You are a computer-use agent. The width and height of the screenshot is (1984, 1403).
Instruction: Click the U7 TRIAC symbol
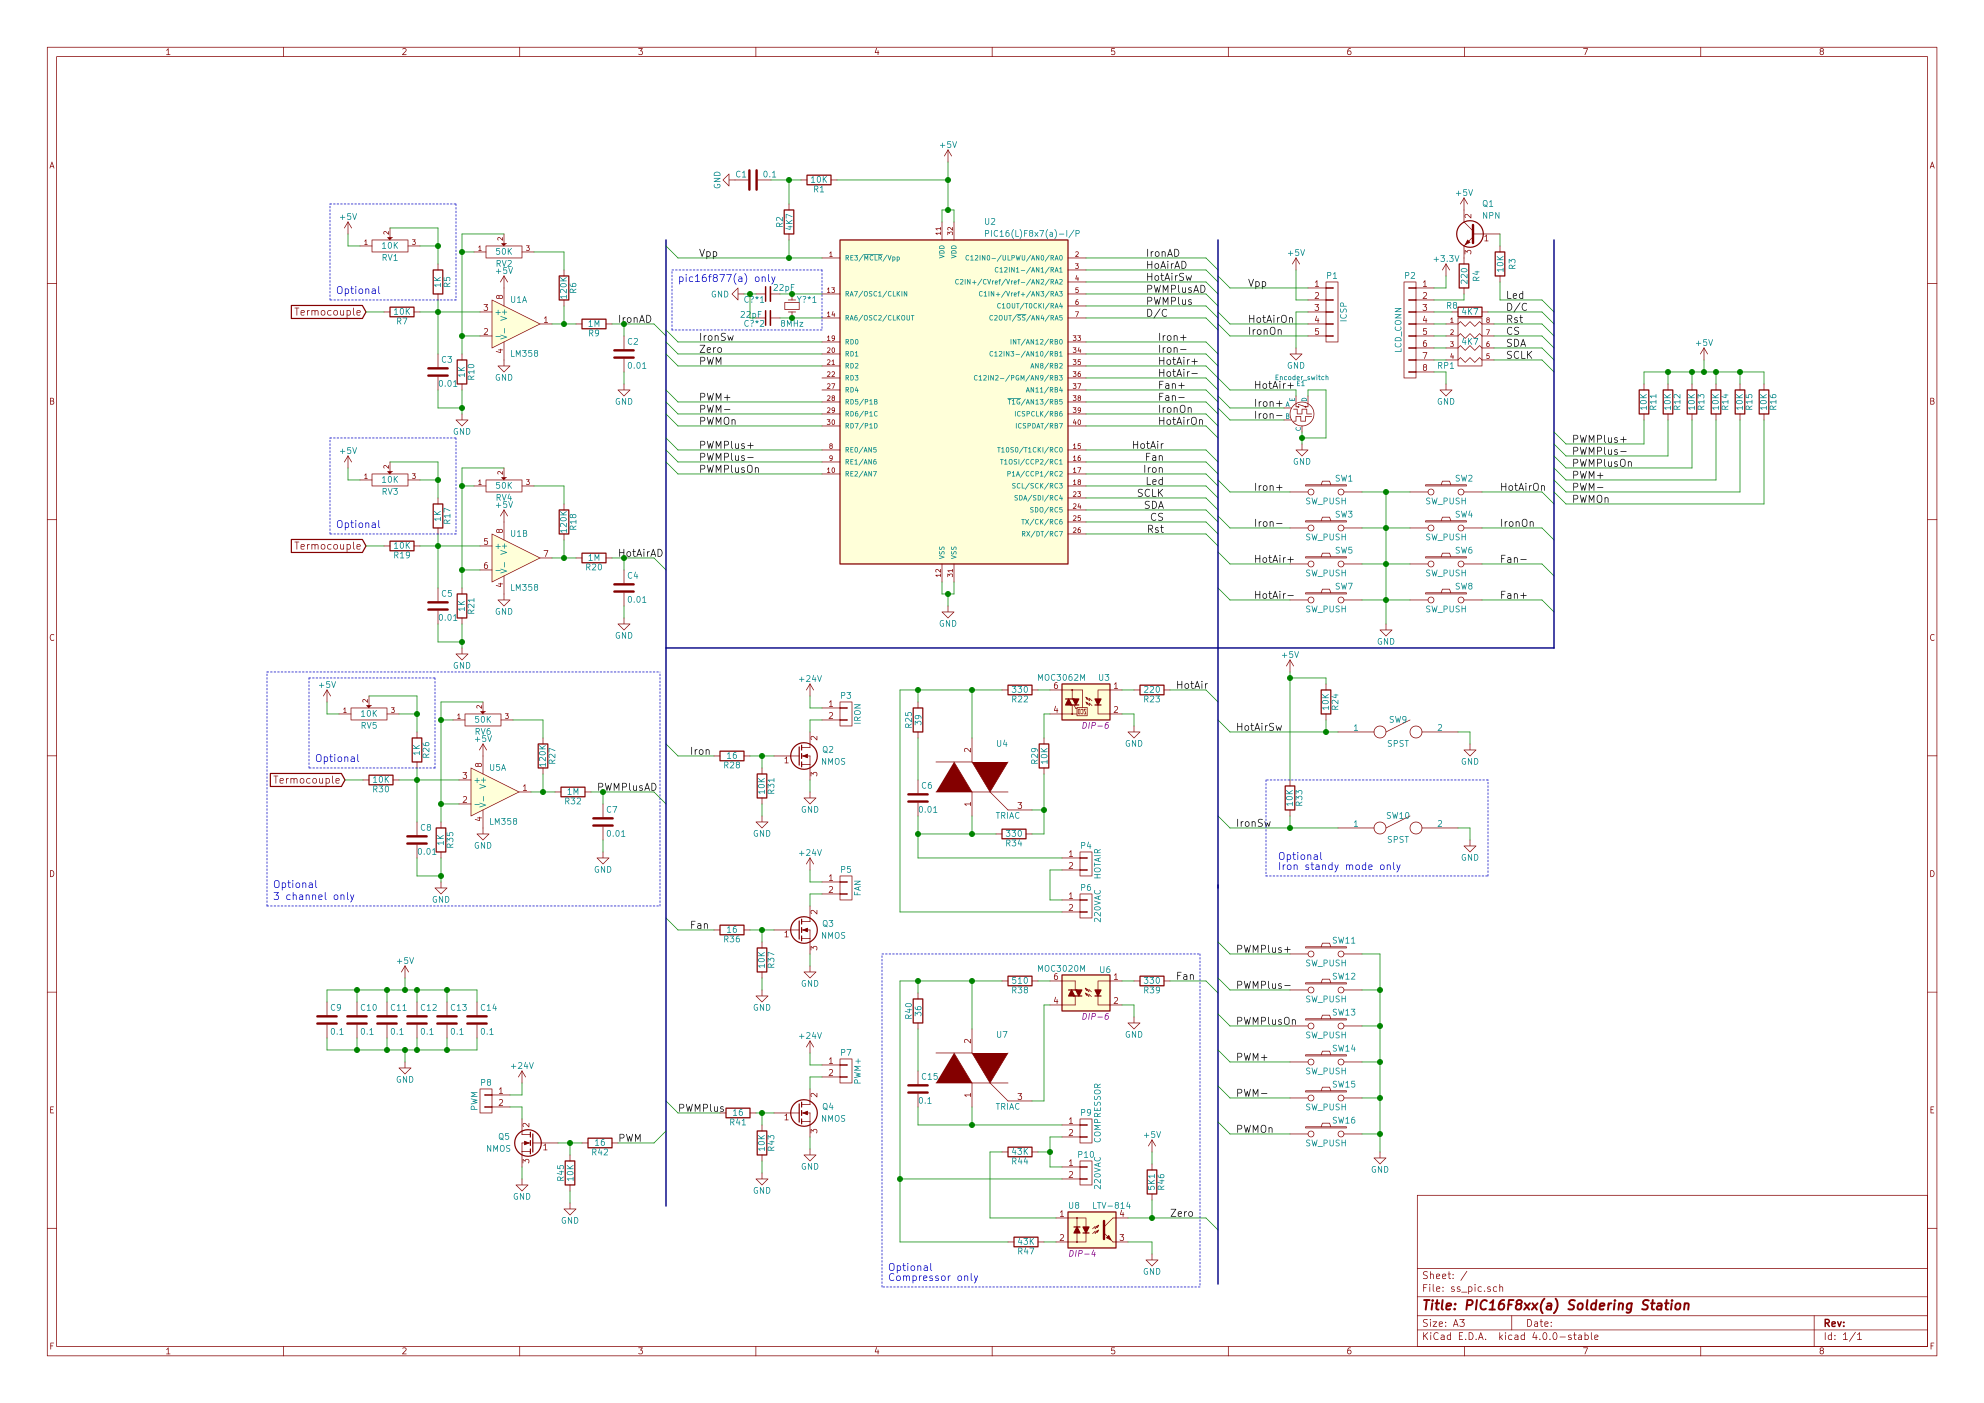972,1068
